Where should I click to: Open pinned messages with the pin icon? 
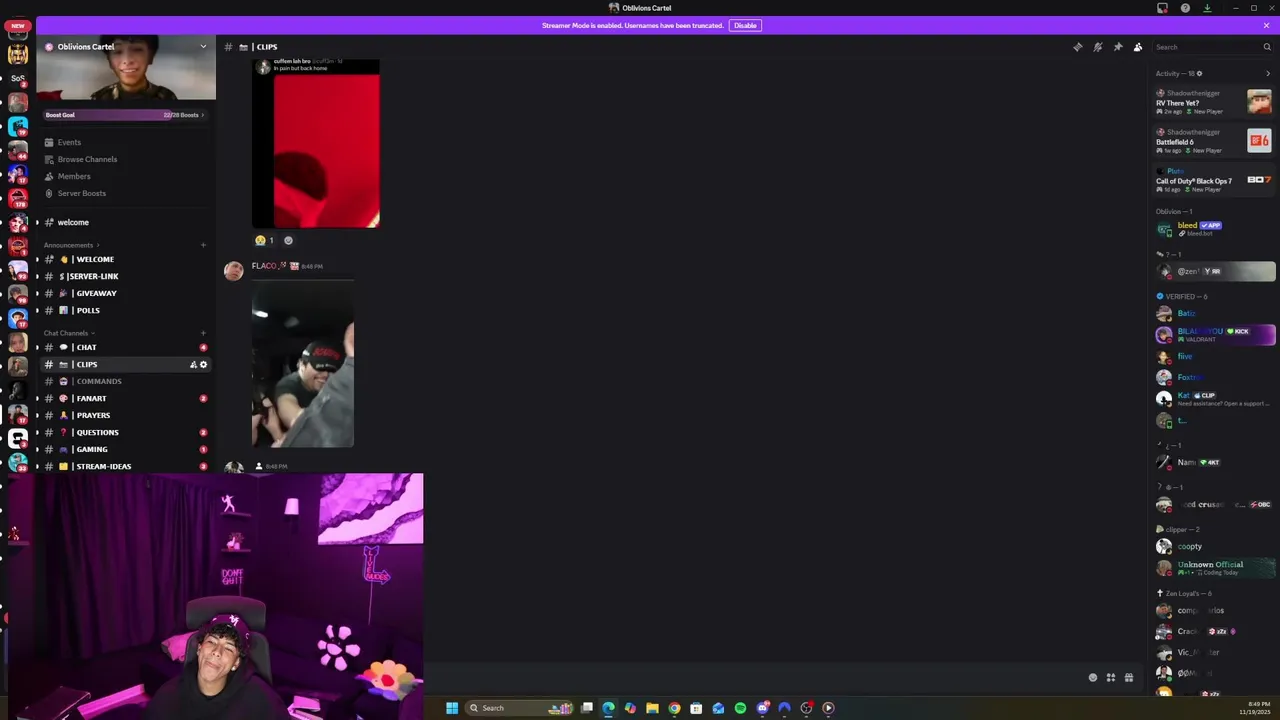[1117, 47]
